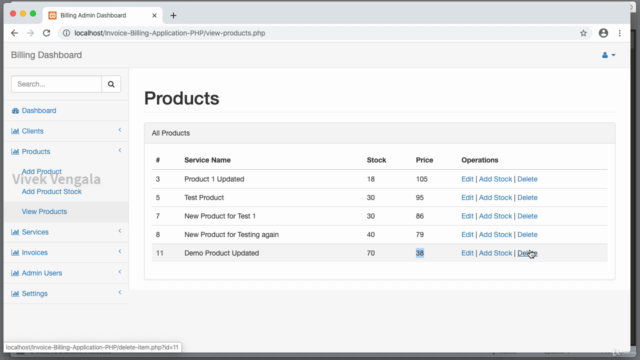The height and width of the screenshot is (360, 640).
Task: Delete Demo Product Updated
Action: (x=527, y=253)
